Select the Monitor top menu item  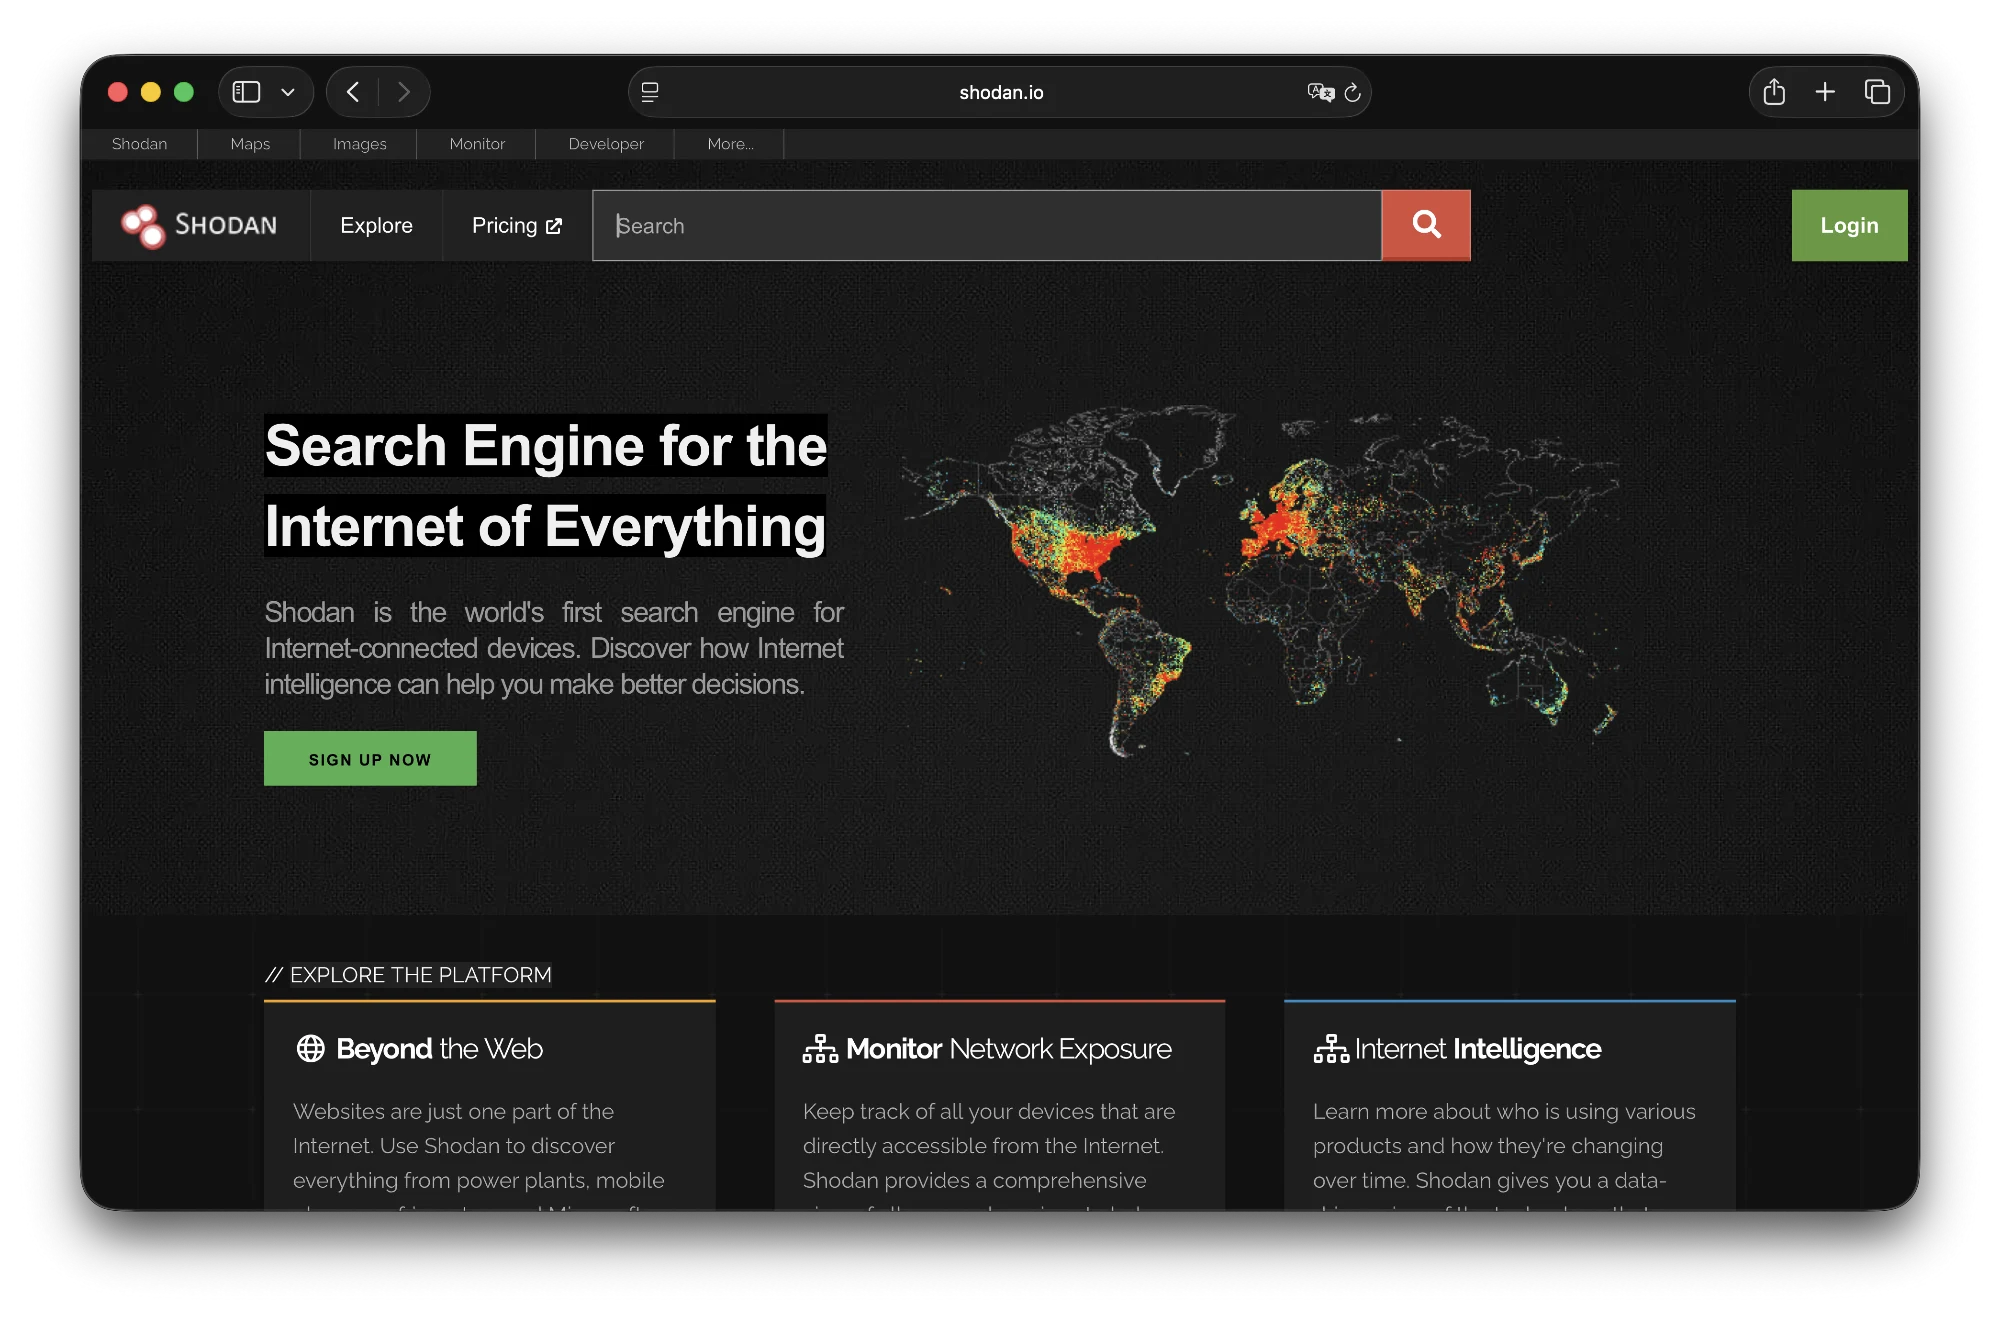pyautogui.click(x=477, y=144)
